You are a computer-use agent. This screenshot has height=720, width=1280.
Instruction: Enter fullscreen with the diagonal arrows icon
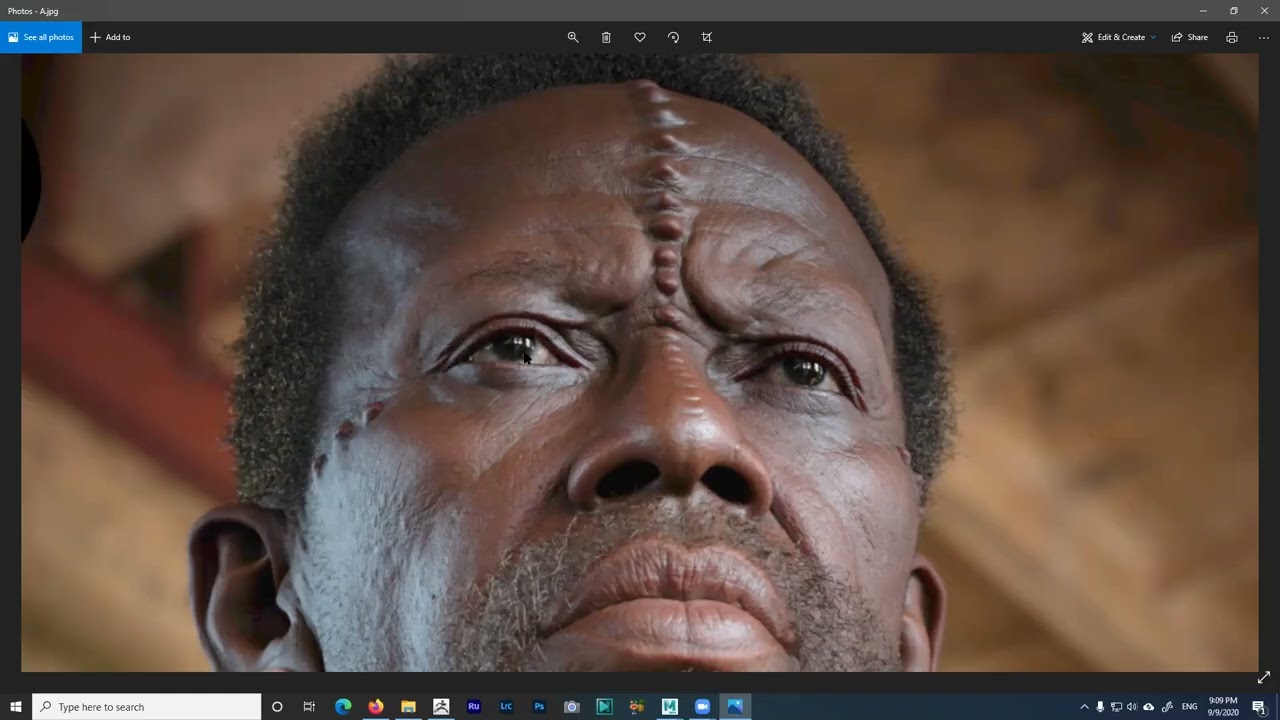coord(1264,677)
